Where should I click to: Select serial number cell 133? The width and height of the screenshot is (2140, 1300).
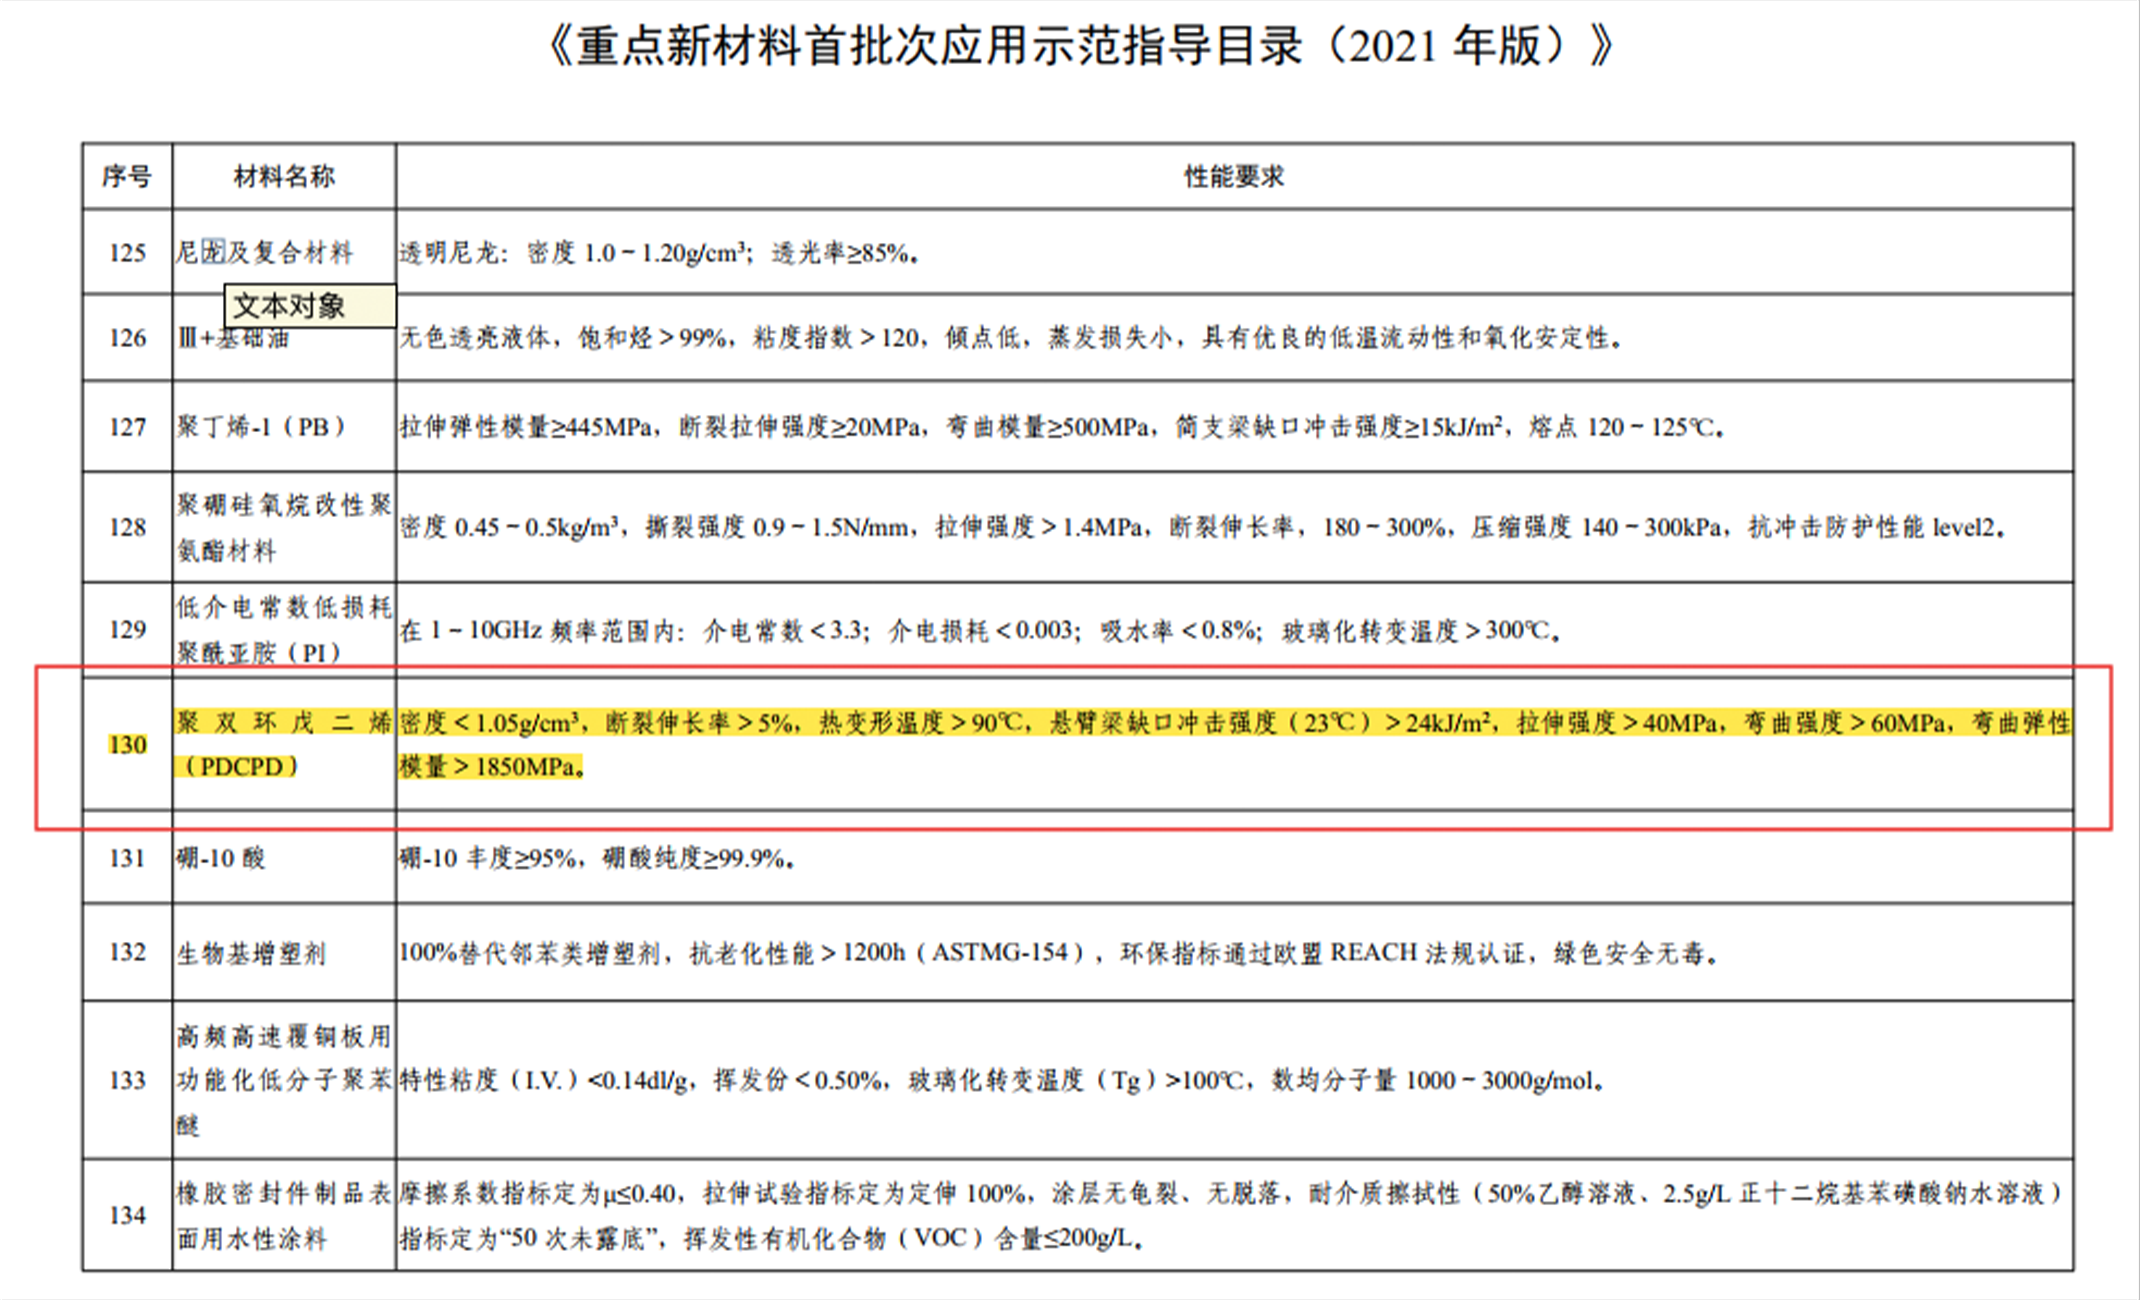tap(127, 1080)
